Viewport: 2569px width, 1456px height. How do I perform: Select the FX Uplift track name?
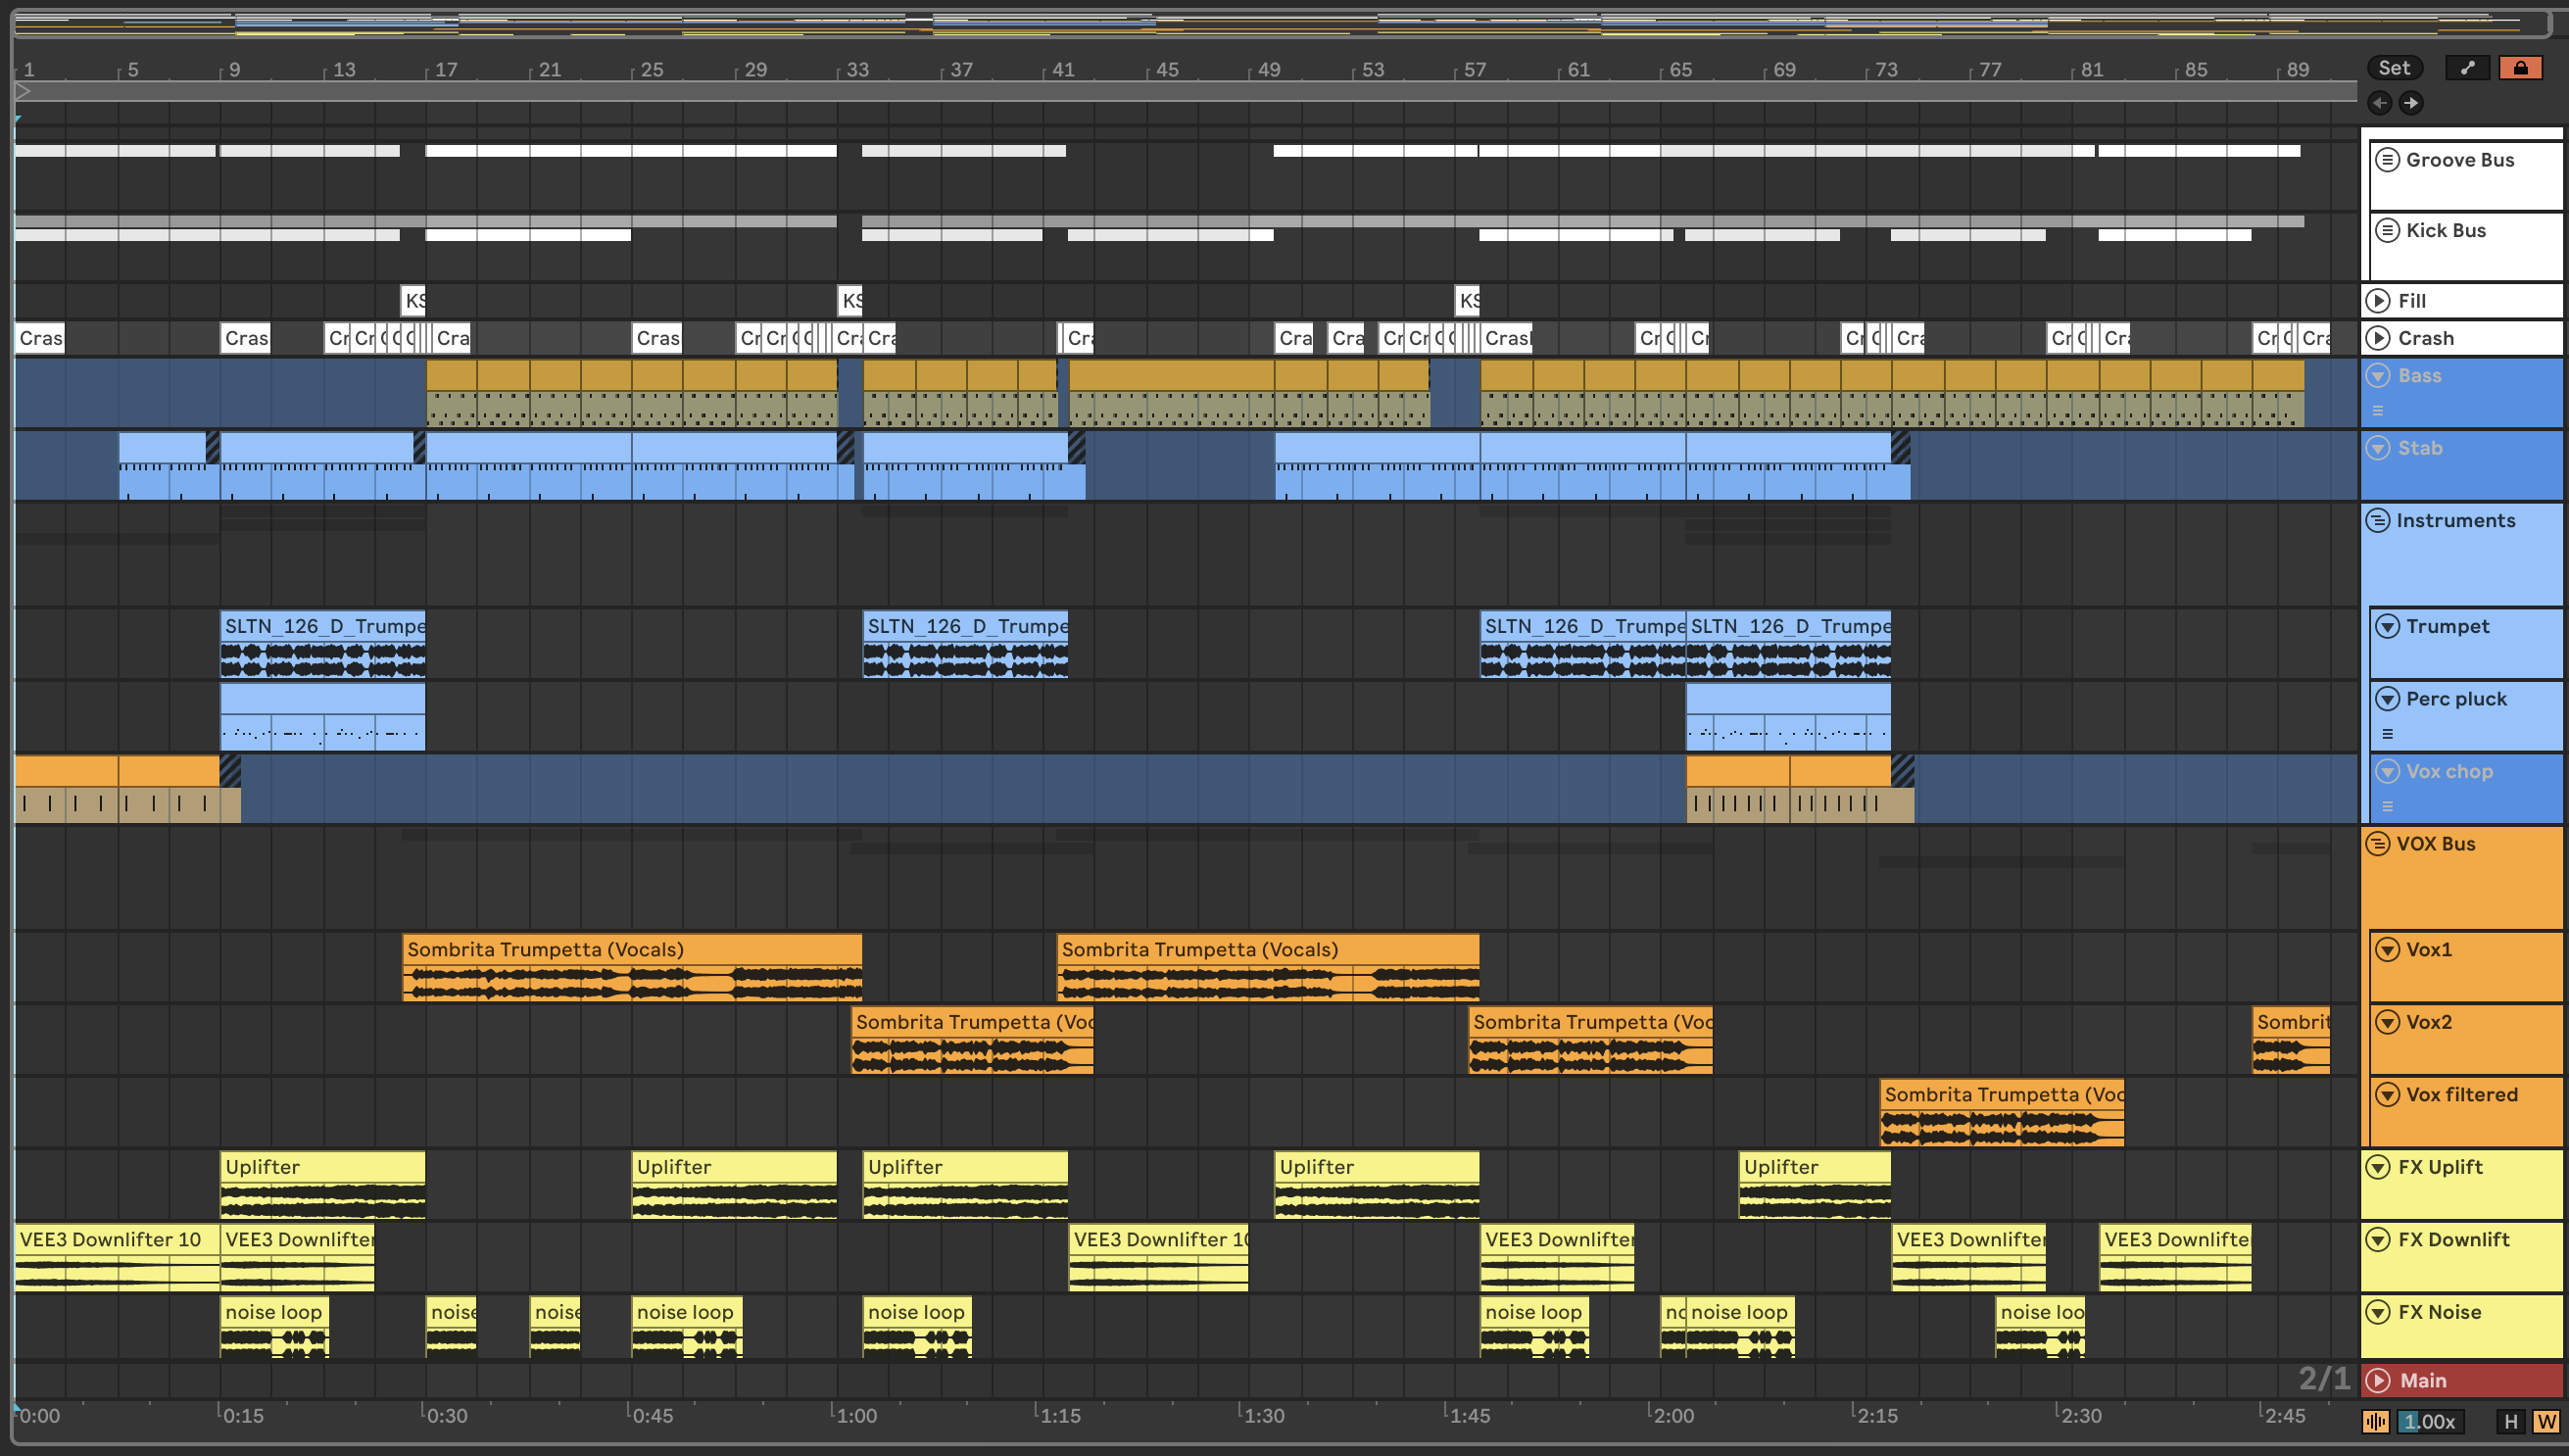[2439, 1167]
